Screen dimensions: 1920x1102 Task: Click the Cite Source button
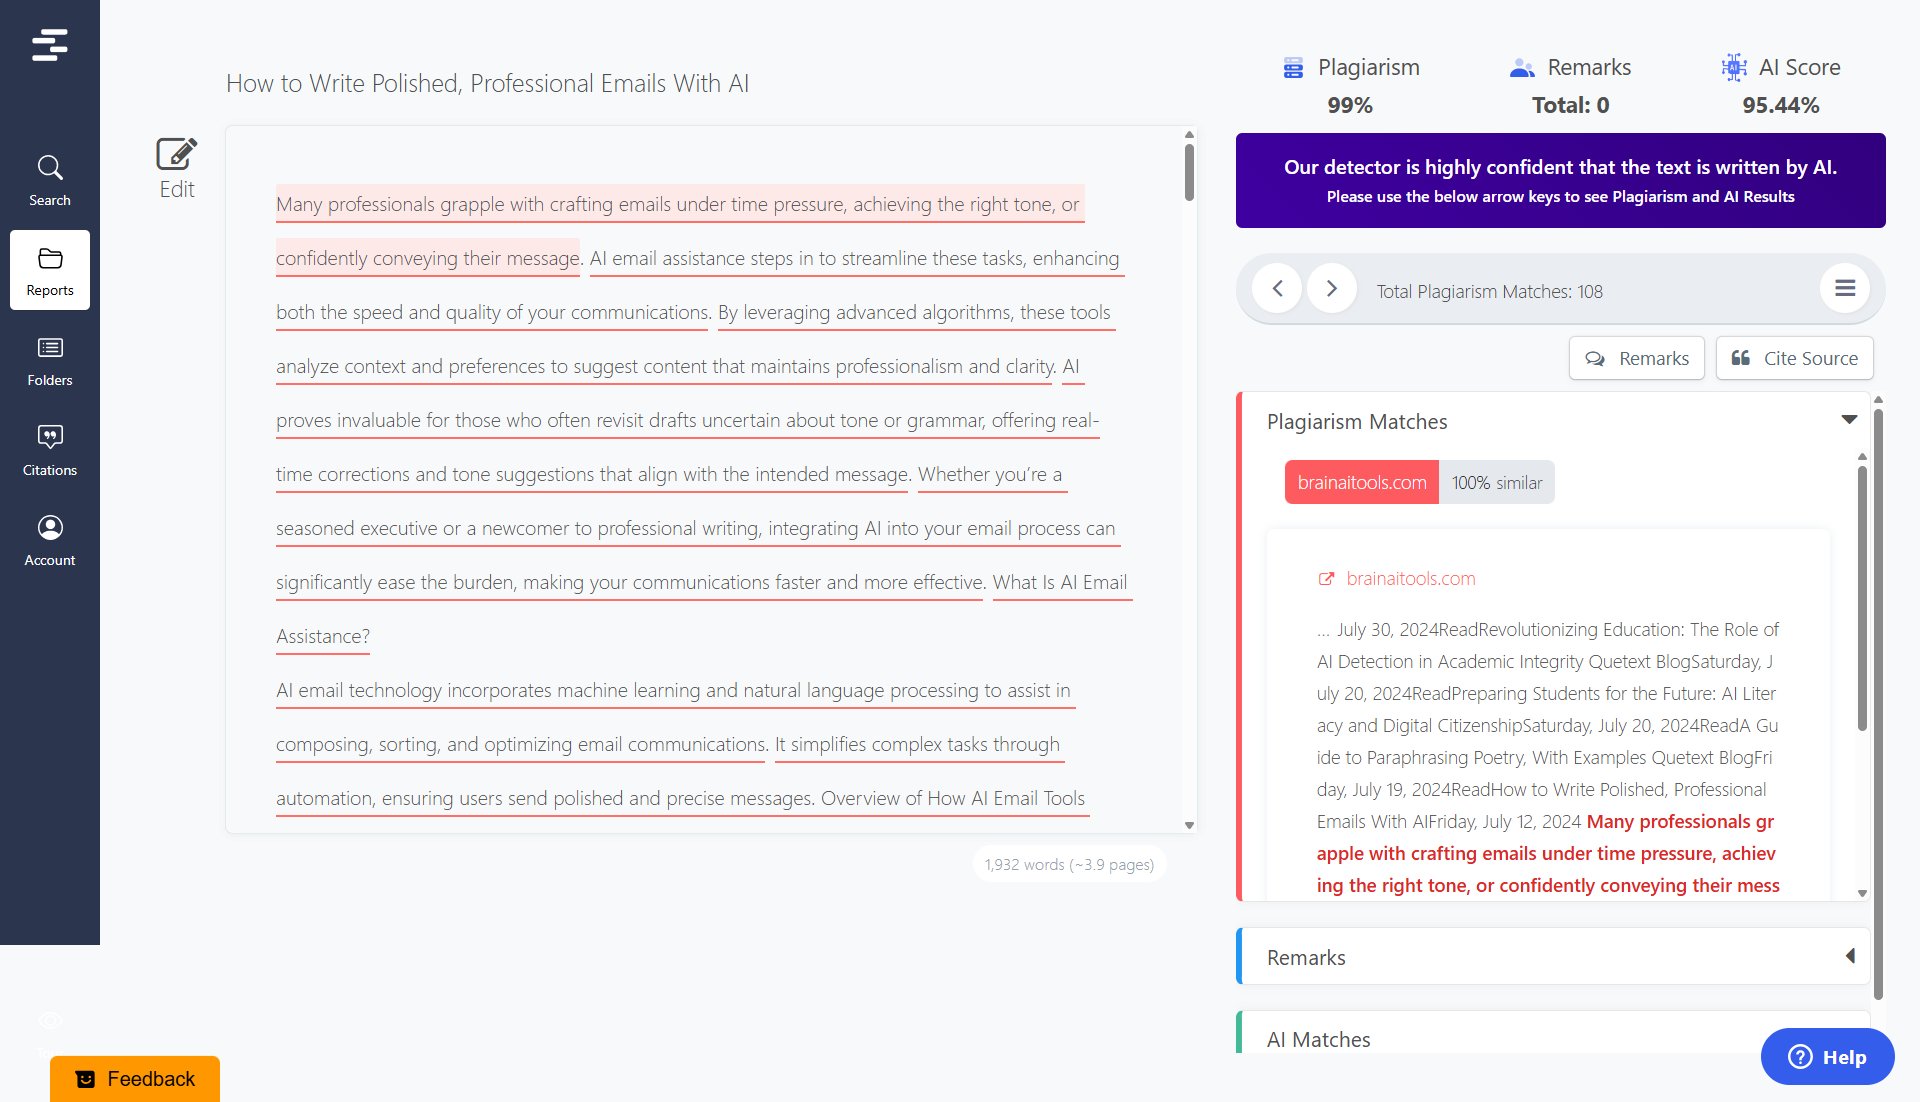tap(1794, 358)
